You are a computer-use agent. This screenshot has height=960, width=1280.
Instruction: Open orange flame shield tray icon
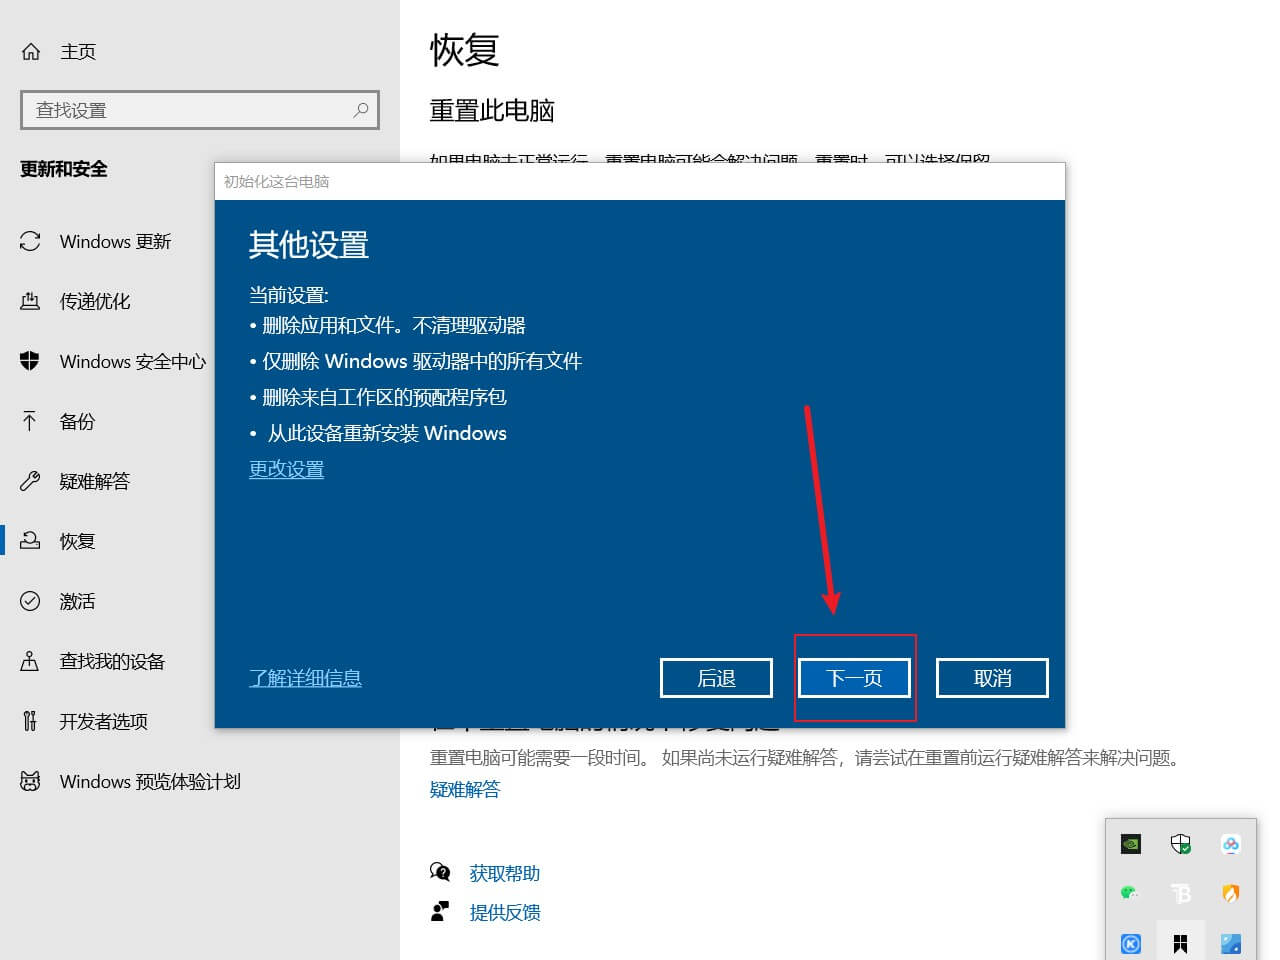[x=1231, y=893]
